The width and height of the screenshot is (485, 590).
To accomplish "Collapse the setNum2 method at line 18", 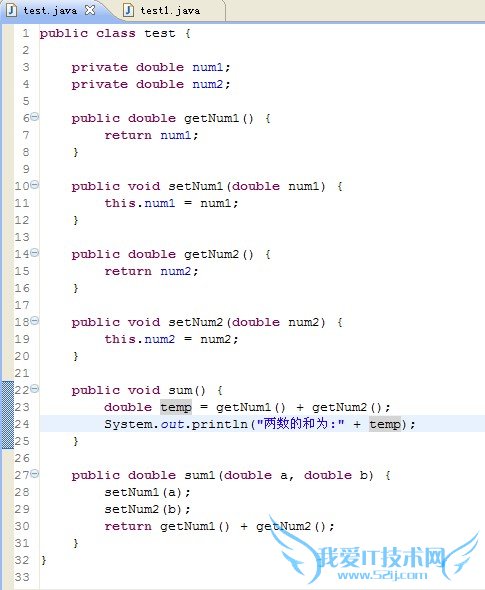I will point(34,321).
